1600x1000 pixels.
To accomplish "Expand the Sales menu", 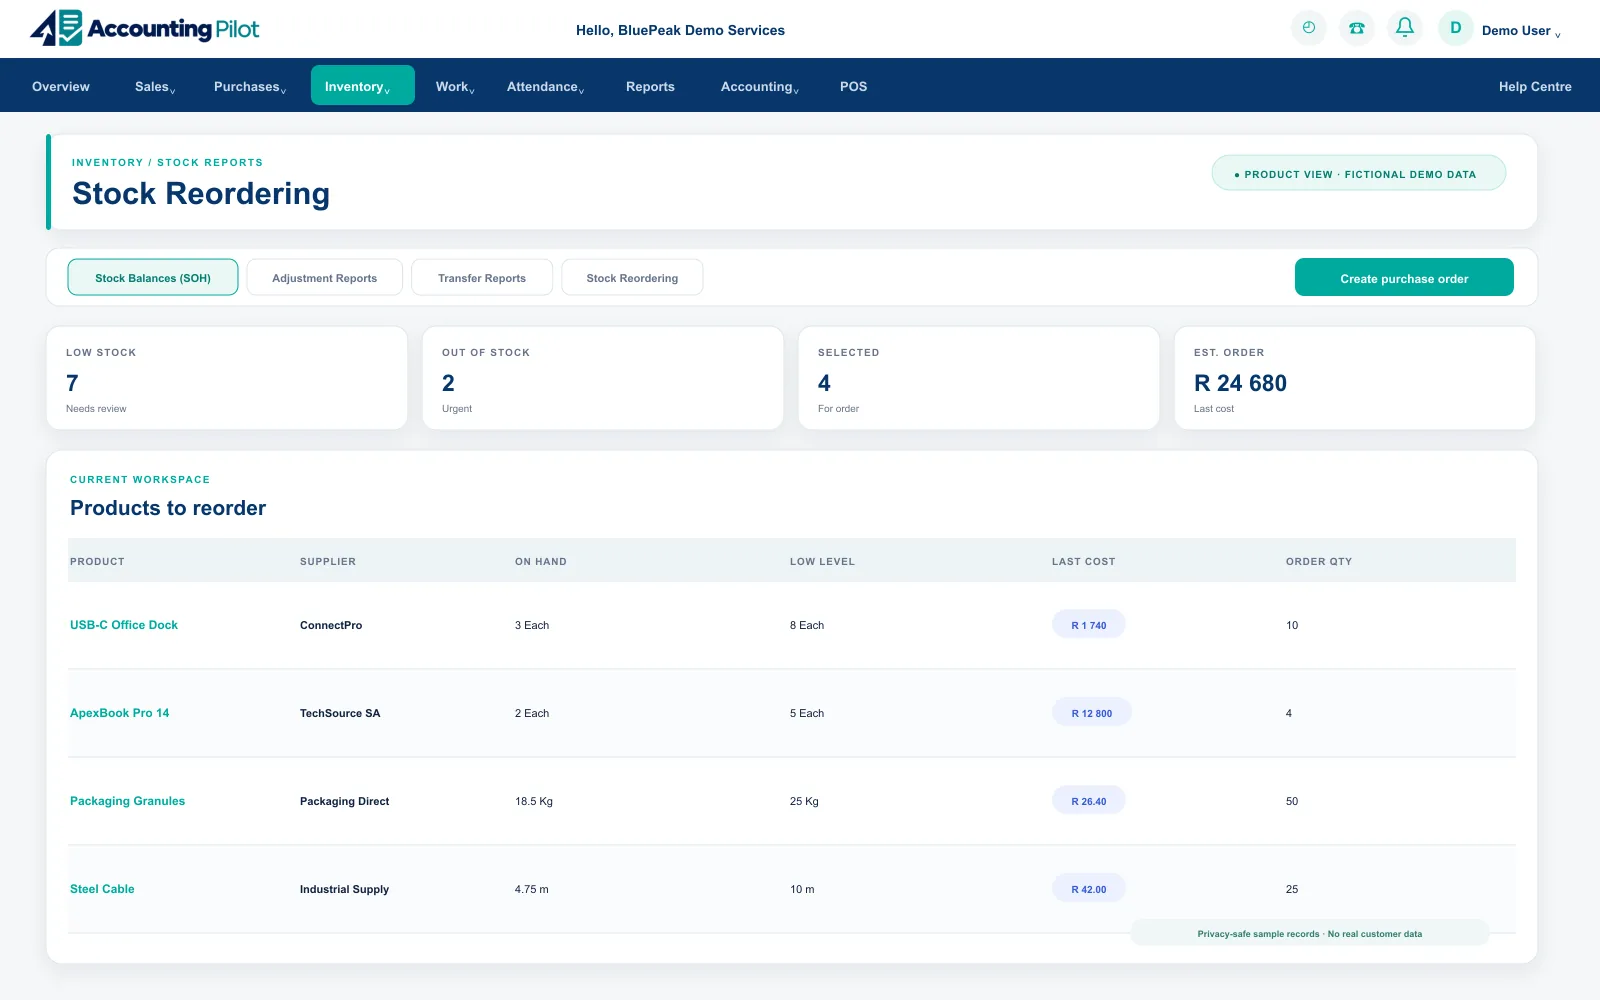I will (x=155, y=87).
